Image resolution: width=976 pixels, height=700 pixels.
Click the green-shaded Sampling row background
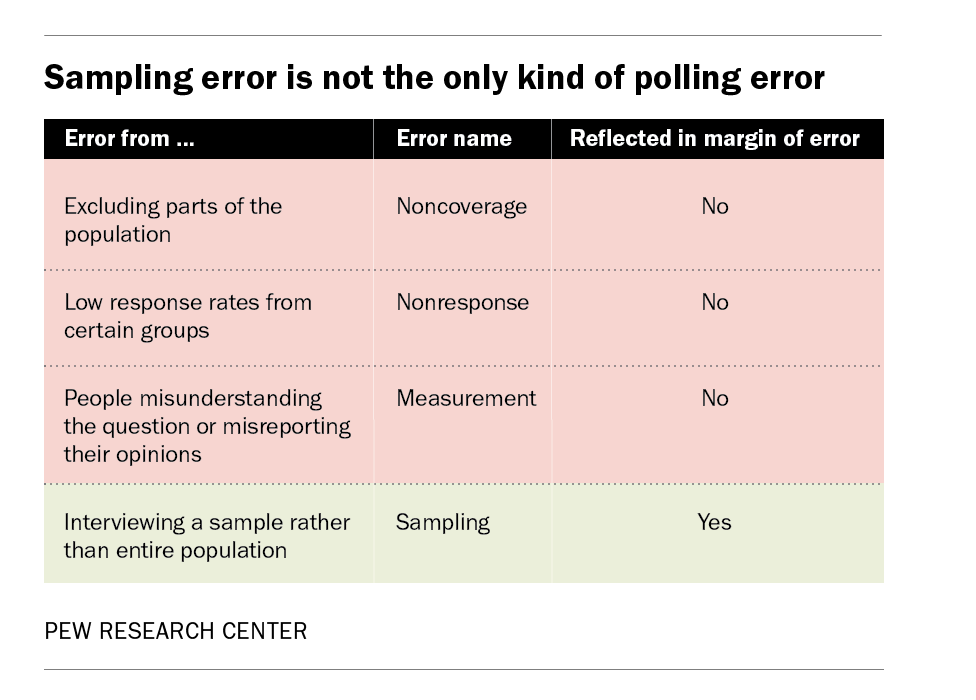464,534
